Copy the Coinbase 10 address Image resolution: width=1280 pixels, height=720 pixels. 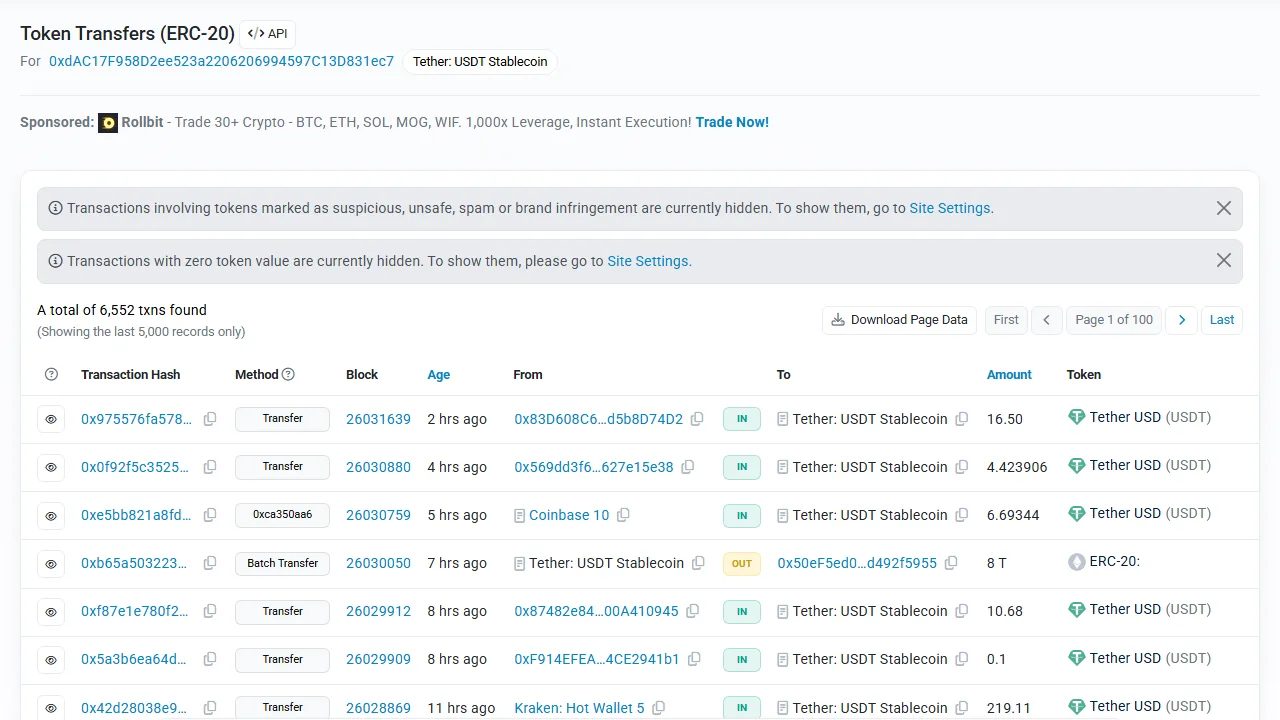click(623, 515)
